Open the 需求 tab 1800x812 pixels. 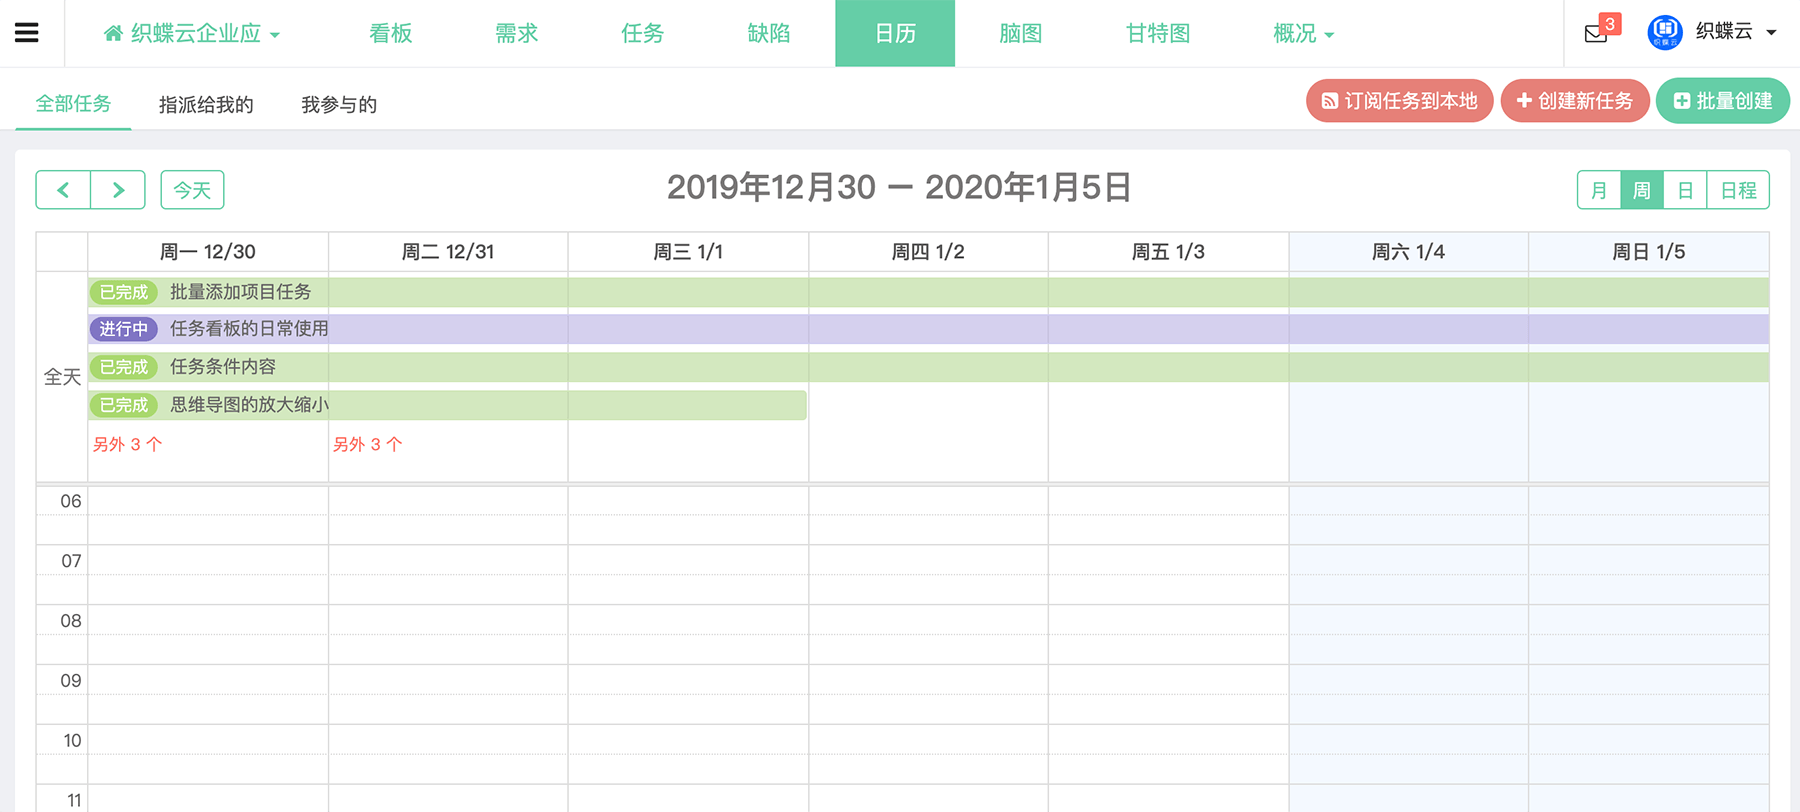(517, 33)
